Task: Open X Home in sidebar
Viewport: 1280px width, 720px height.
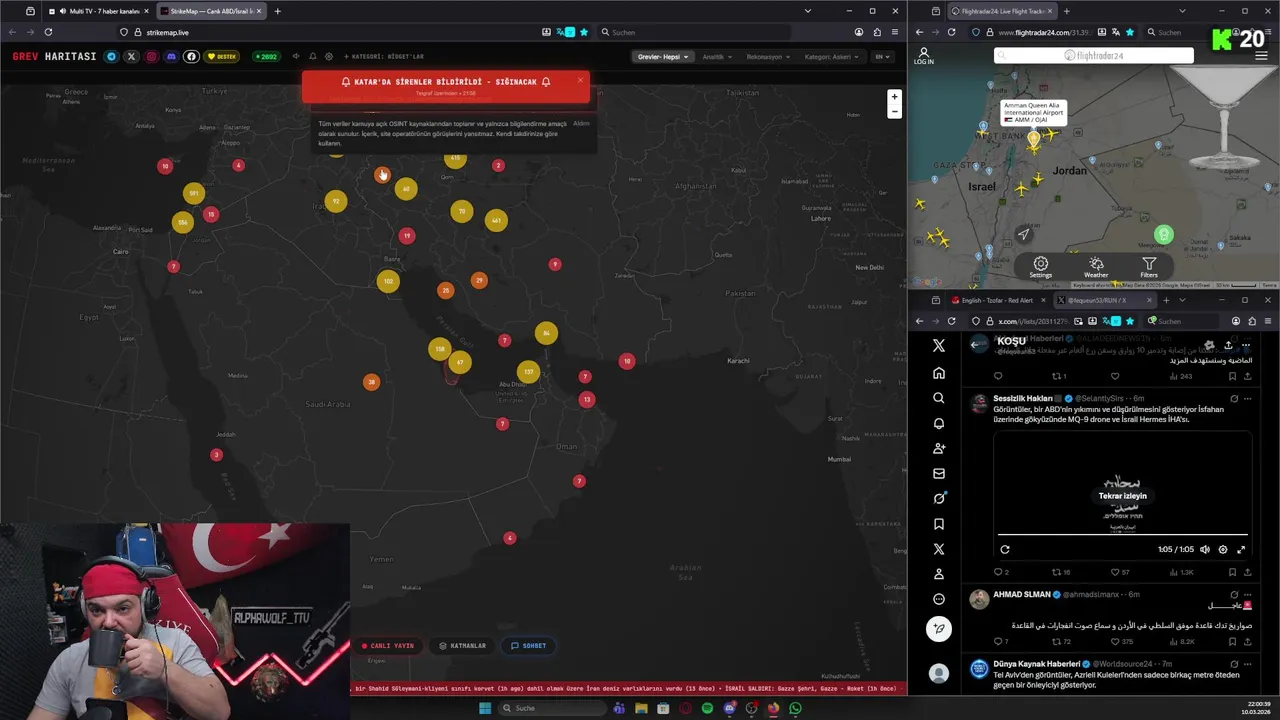Action: [x=938, y=373]
